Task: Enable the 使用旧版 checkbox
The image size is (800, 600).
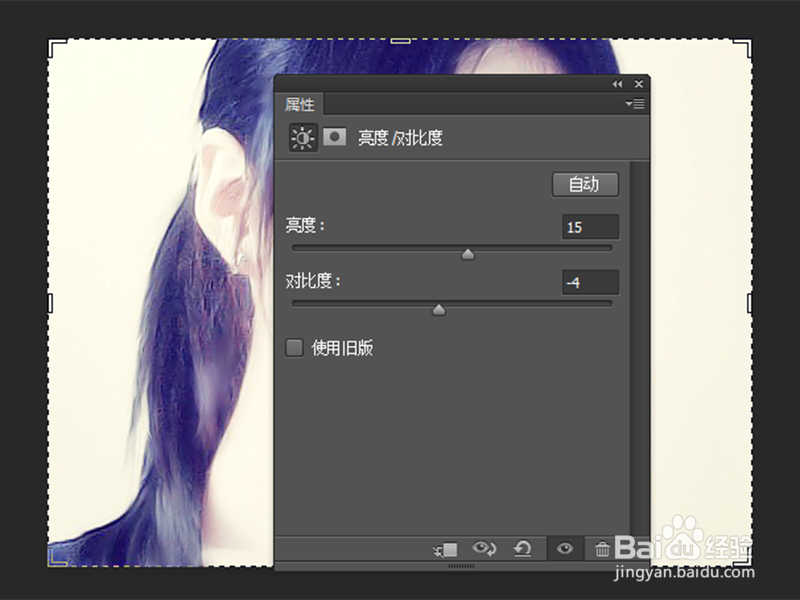Action: click(294, 348)
